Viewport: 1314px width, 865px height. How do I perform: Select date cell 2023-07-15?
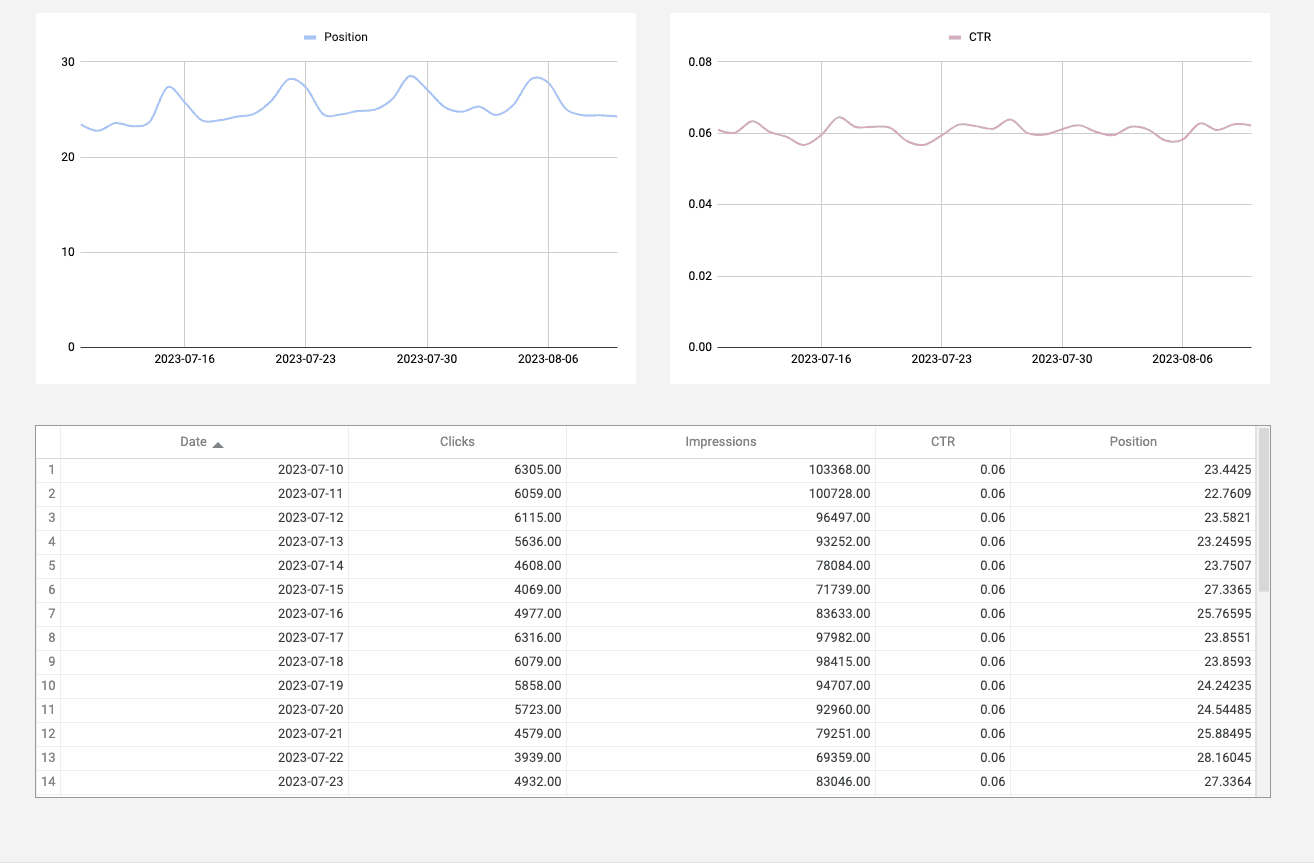click(311, 589)
